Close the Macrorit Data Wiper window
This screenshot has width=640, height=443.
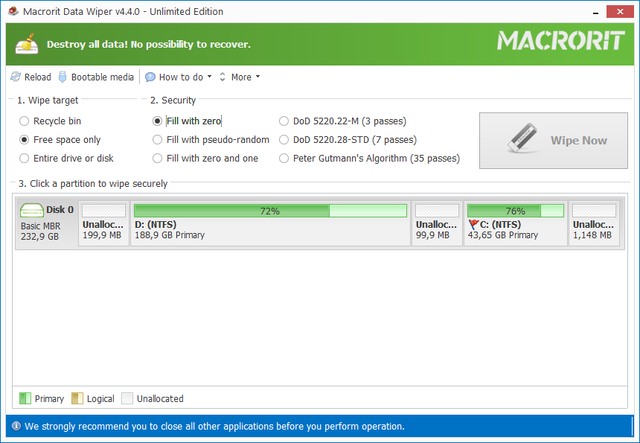(620, 11)
